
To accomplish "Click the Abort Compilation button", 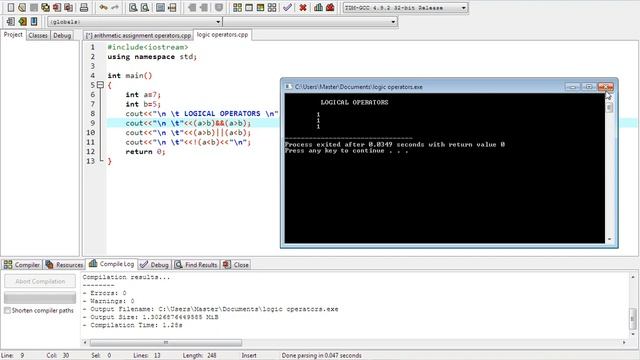I will point(40,281).
